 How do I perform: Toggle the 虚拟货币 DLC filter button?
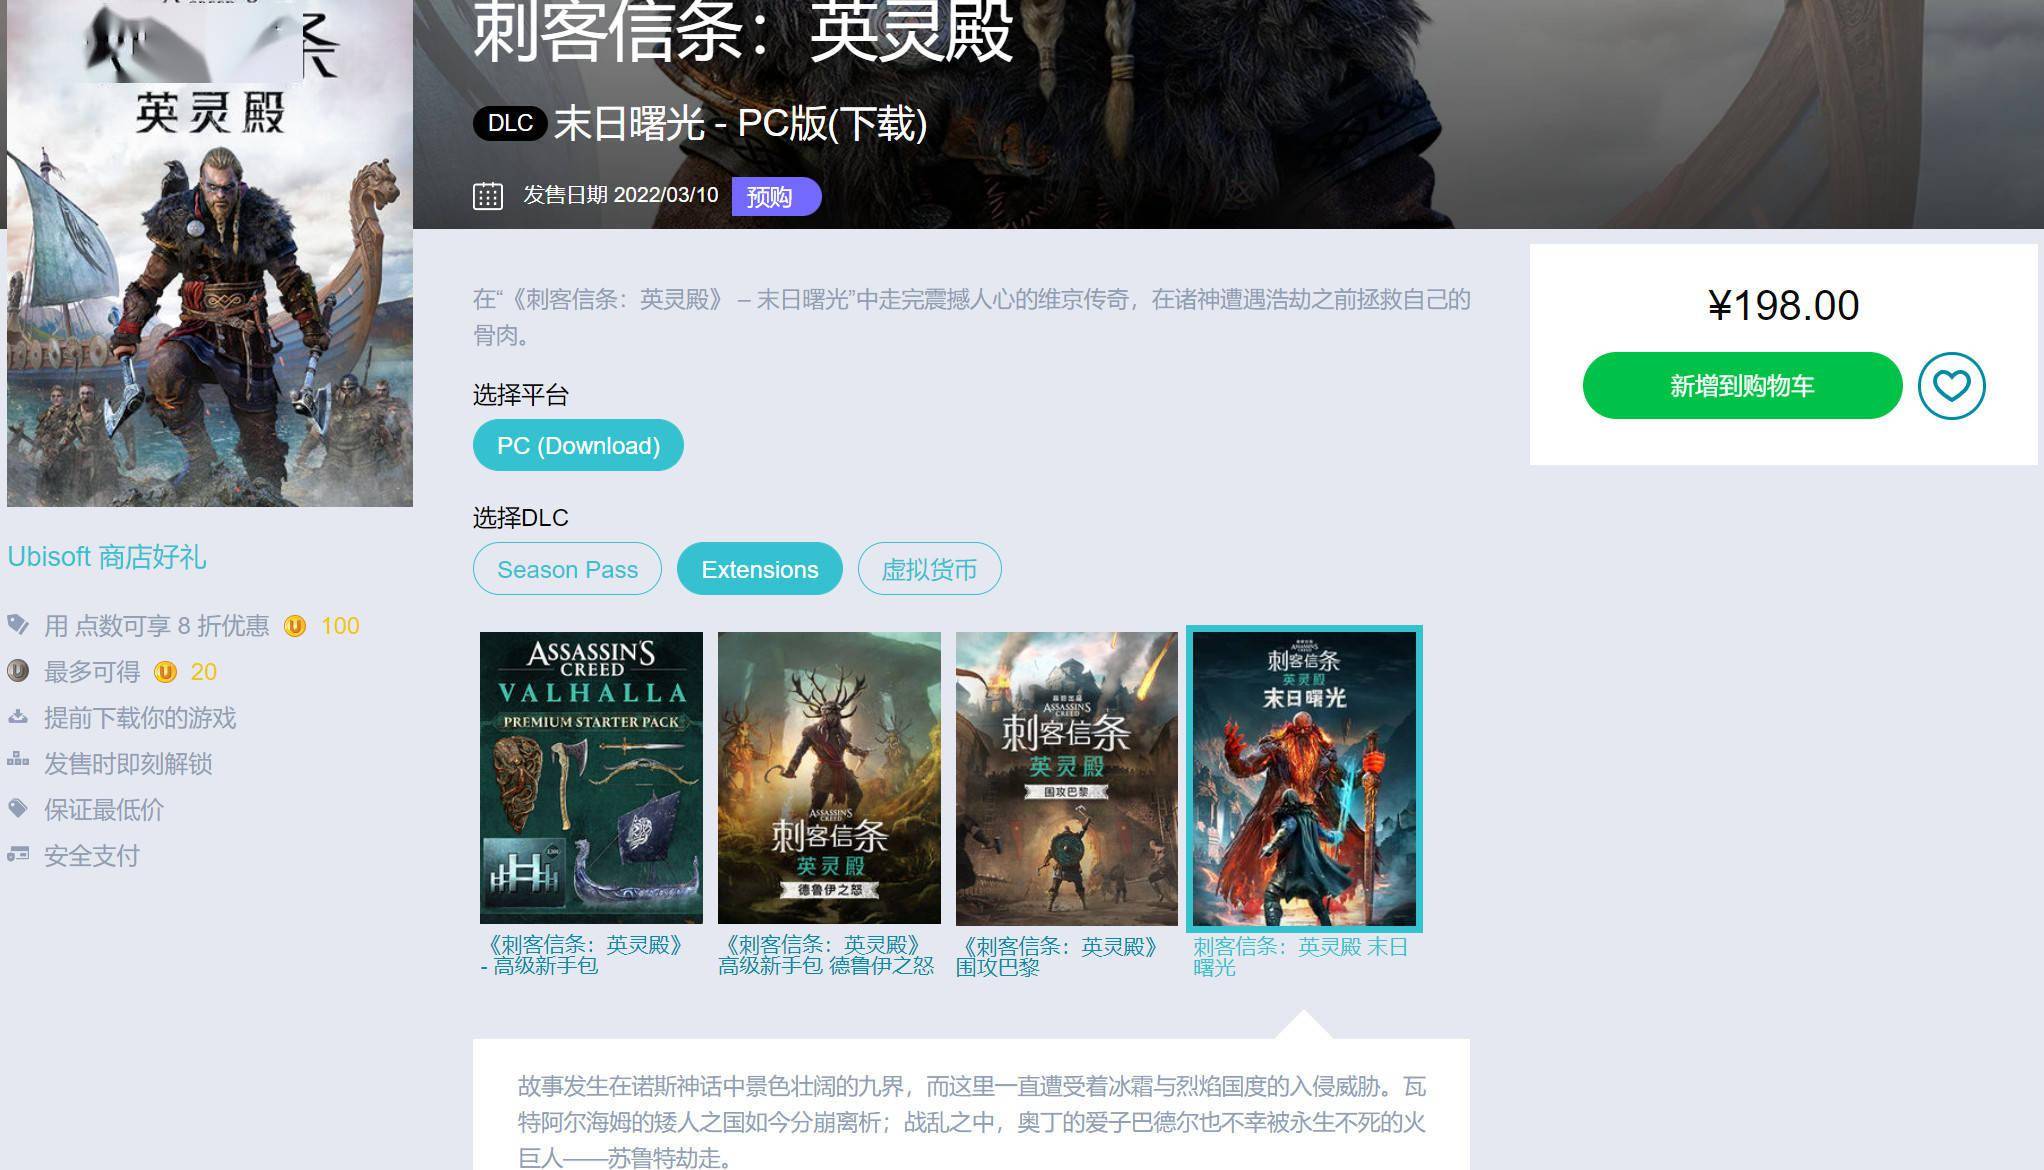[x=929, y=567]
